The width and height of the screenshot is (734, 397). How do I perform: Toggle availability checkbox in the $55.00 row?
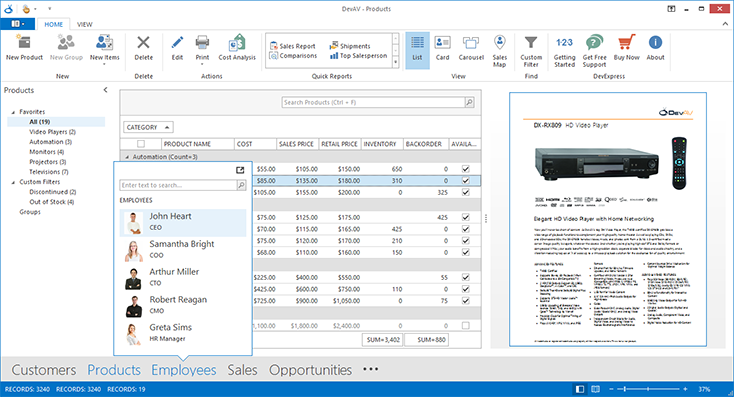[x=465, y=169]
